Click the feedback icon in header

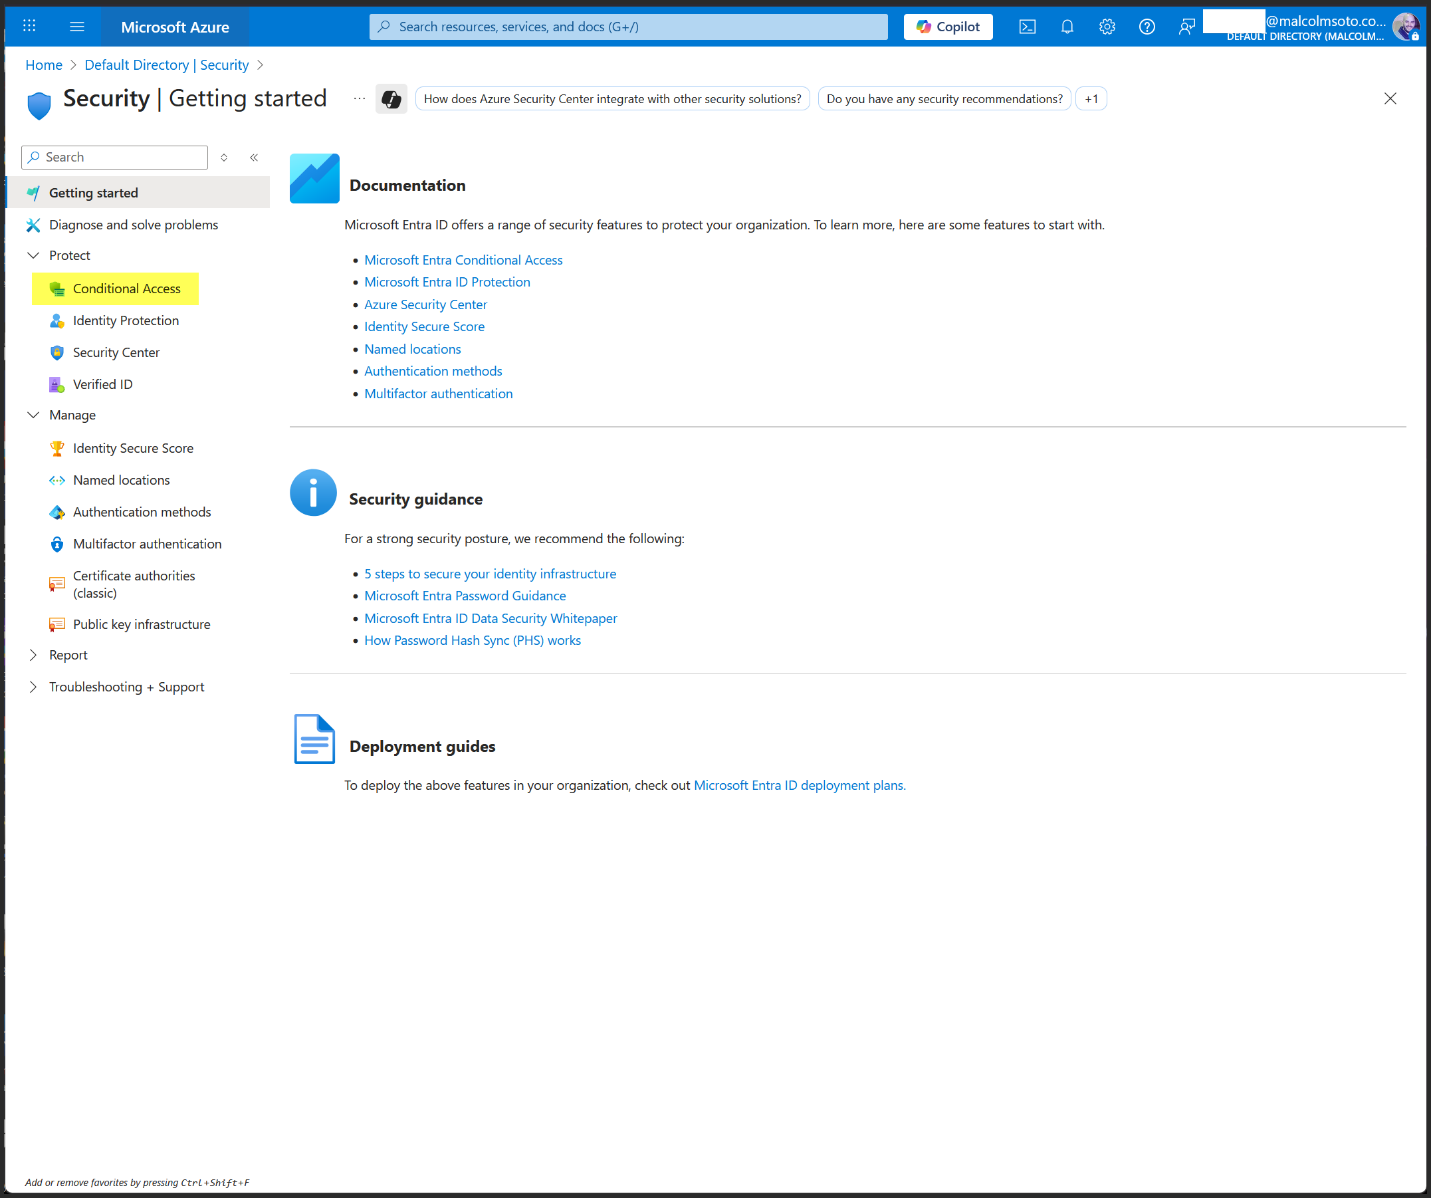point(1187,27)
